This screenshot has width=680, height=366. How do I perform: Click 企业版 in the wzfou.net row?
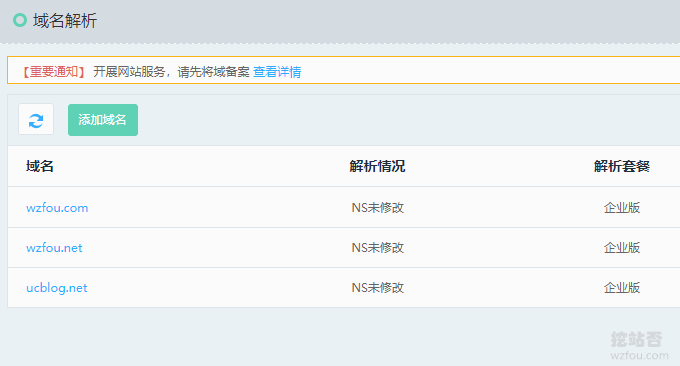(x=622, y=248)
